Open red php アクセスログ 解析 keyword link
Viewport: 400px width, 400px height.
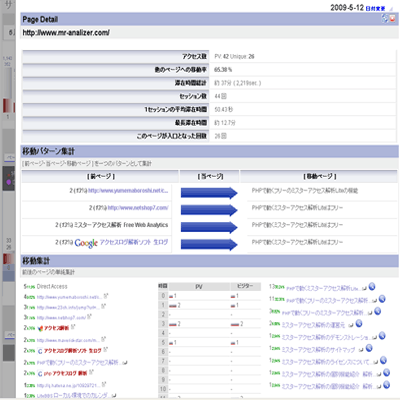[x=65, y=373]
